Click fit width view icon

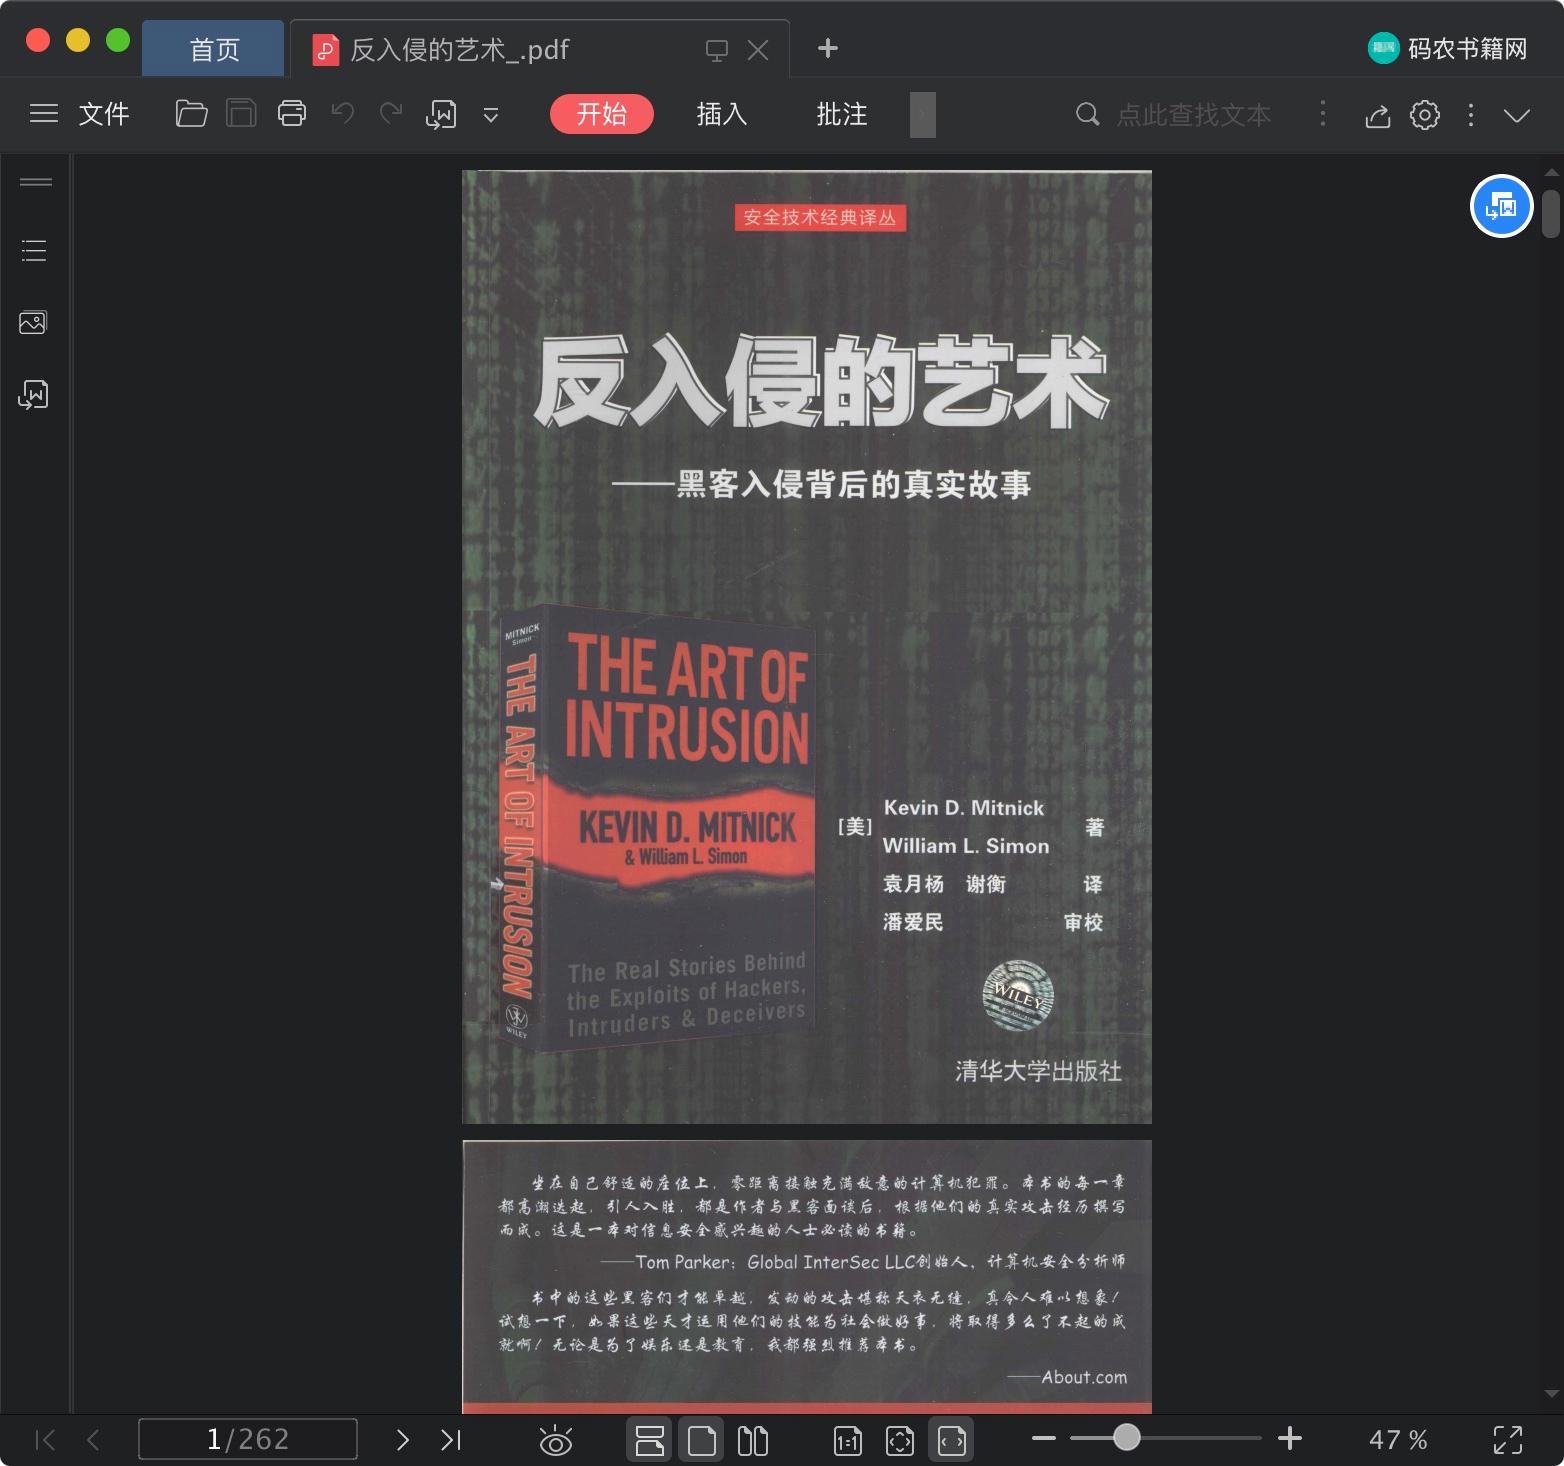click(952, 1440)
